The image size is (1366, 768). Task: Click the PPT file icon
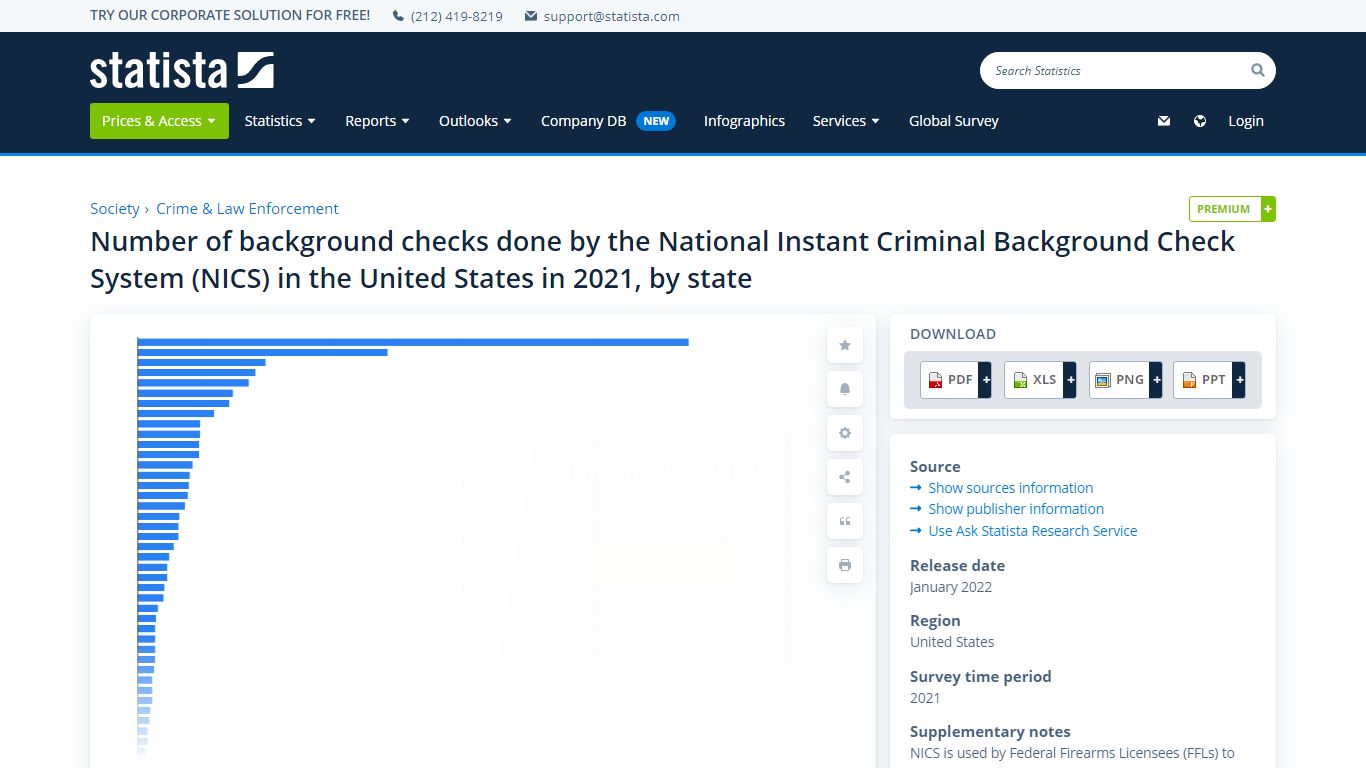(x=1189, y=380)
